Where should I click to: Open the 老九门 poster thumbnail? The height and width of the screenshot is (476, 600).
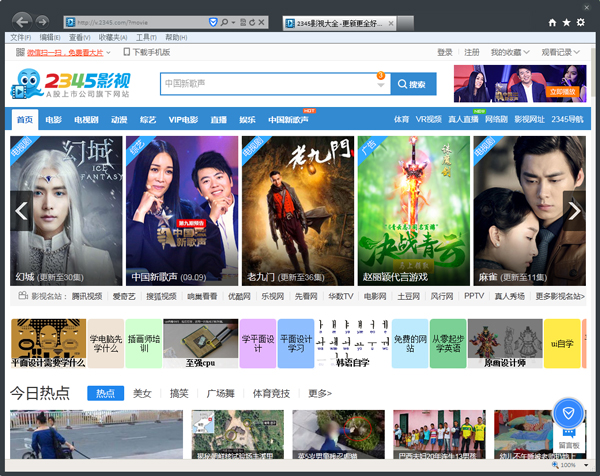coord(298,211)
